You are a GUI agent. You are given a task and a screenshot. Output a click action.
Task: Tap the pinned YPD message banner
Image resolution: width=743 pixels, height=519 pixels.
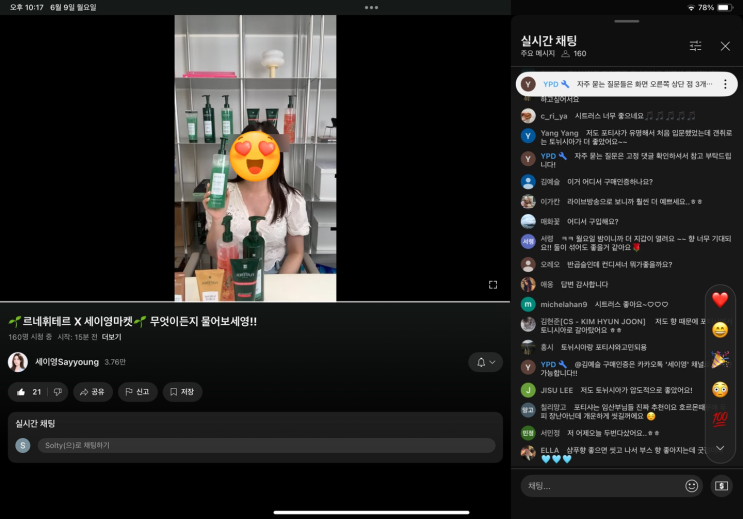(626, 84)
